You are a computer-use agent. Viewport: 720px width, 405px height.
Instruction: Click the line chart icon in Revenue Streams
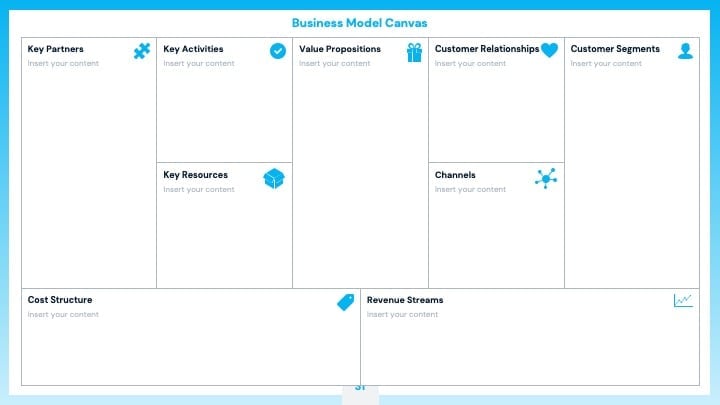click(683, 301)
